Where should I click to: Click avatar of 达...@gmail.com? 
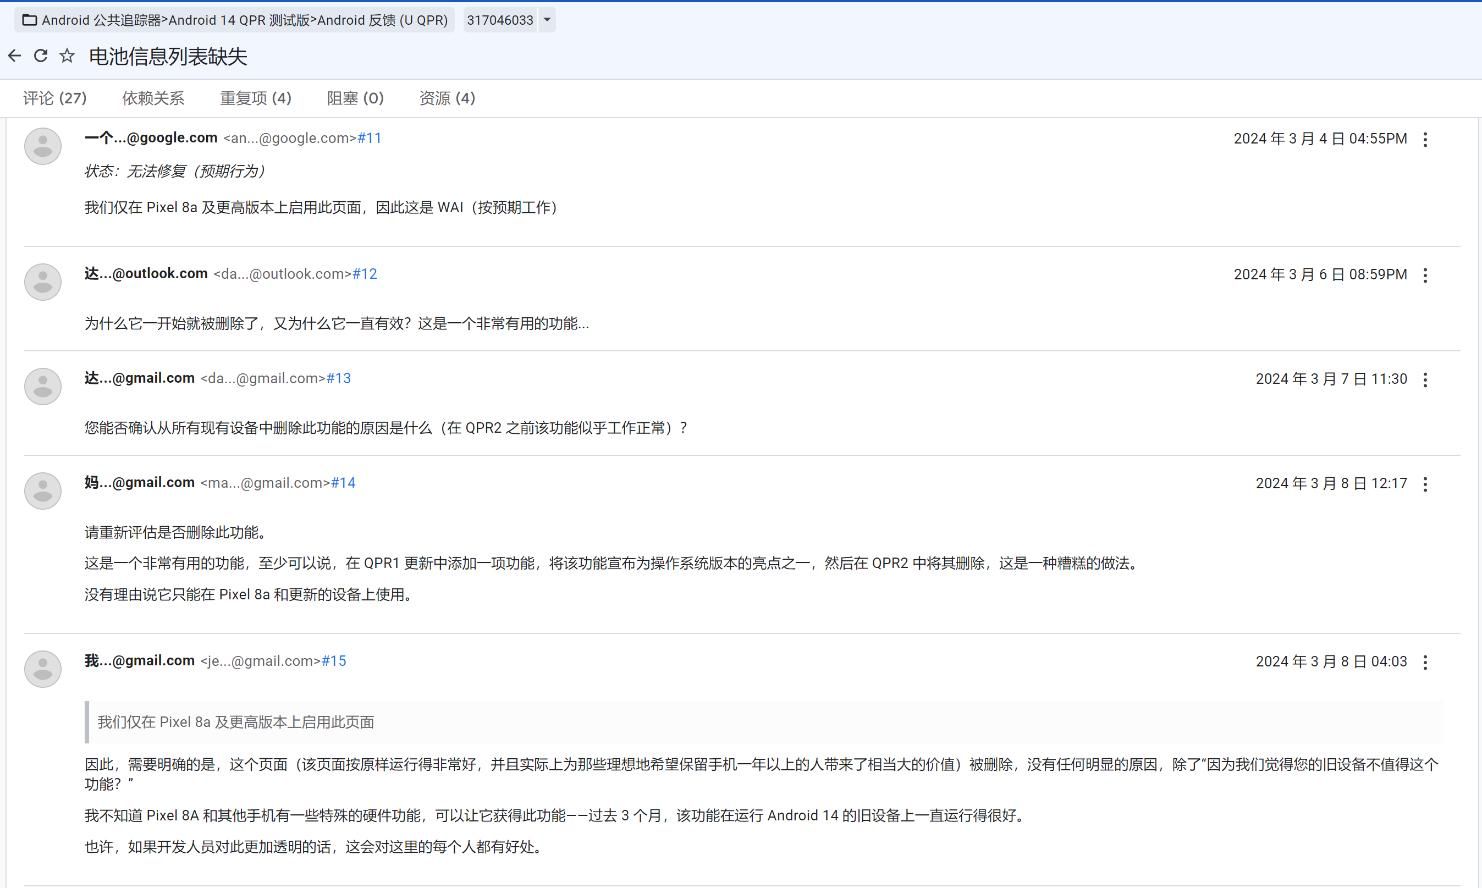43,386
